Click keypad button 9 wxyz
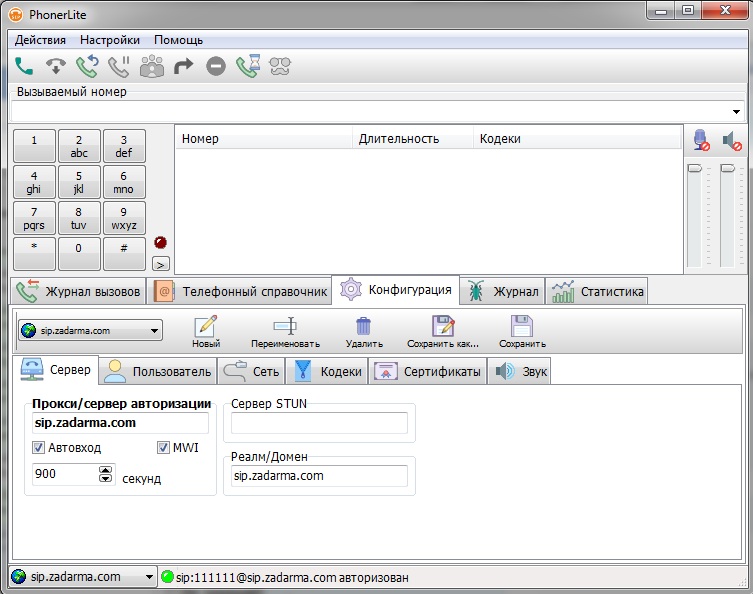753x594 pixels. pyautogui.click(x=124, y=218)
